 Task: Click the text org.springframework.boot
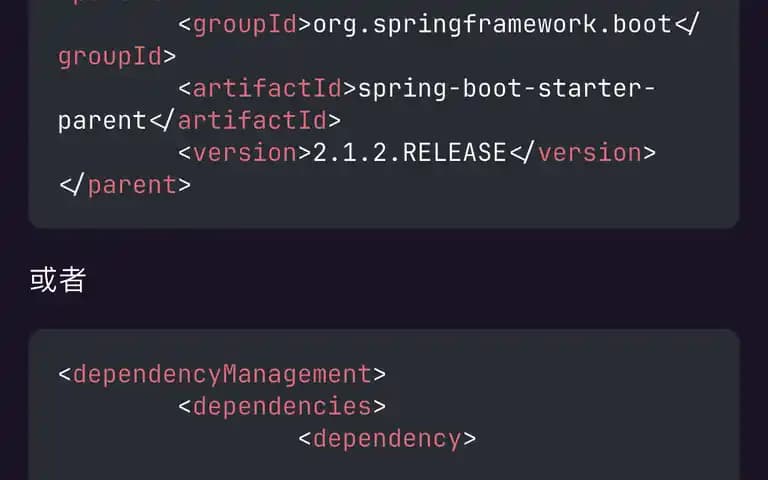point(492,24)
